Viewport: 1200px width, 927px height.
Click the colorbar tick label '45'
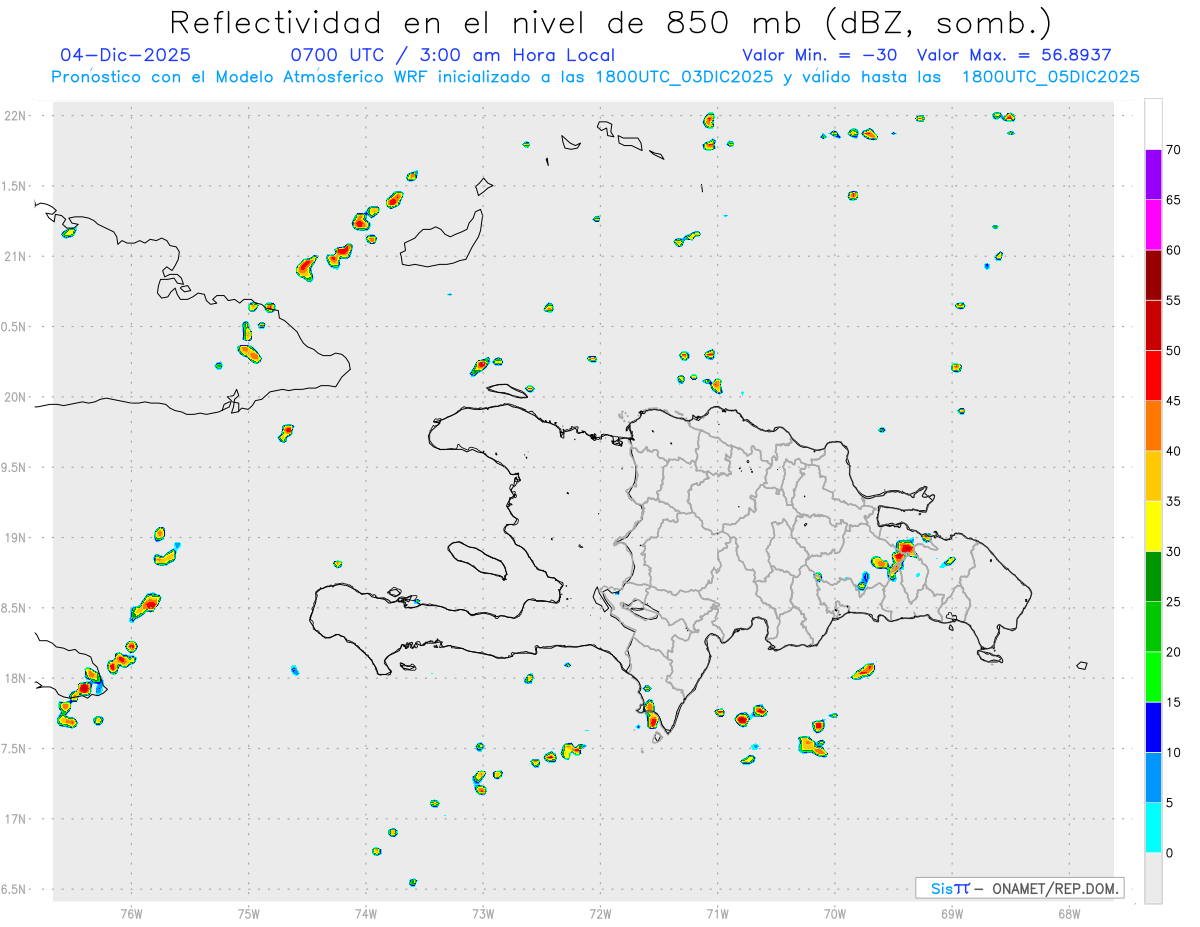tap(1174, 401)
